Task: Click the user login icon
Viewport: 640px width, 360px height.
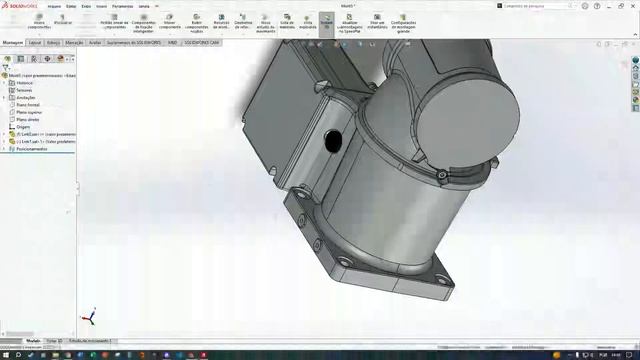Action: [x=585, y=6]
